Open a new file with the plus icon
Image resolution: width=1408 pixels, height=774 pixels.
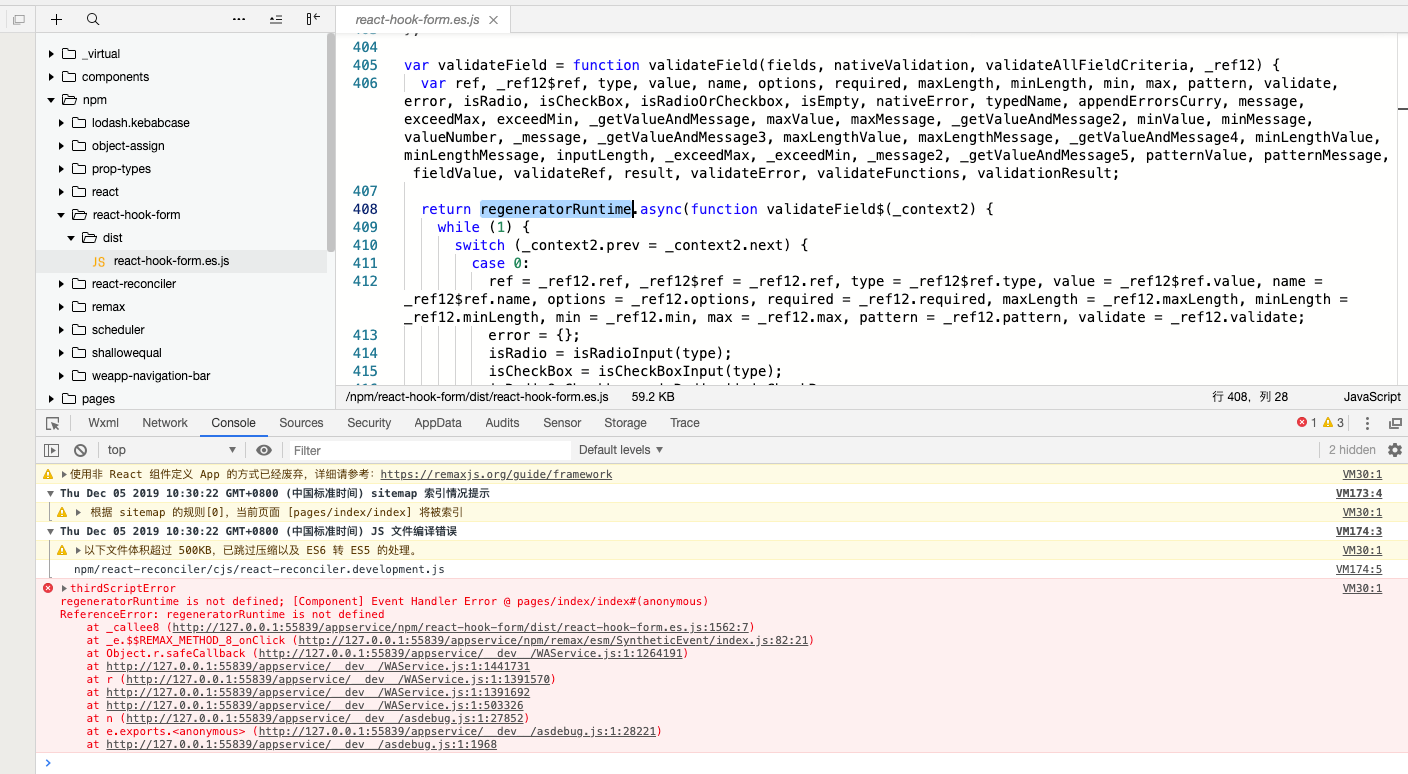pos(56,19)
